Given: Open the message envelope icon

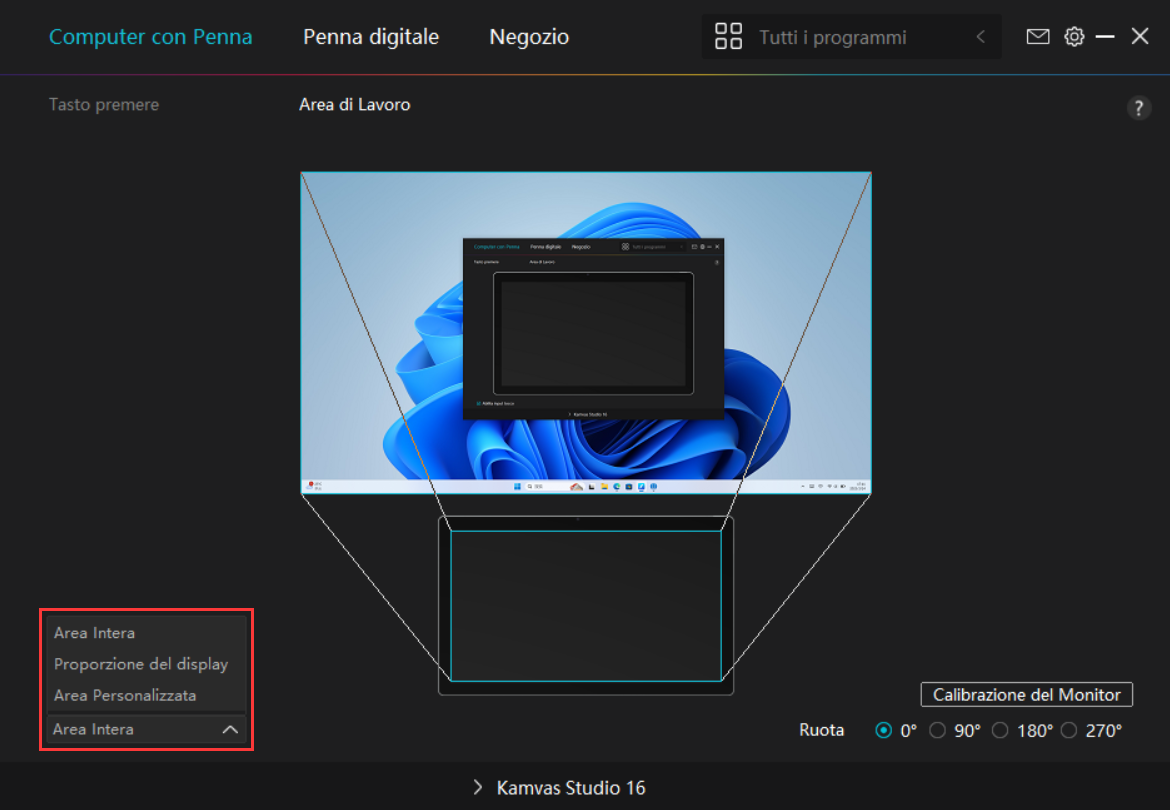Looking at the screenshot, I should (1037, 36).
